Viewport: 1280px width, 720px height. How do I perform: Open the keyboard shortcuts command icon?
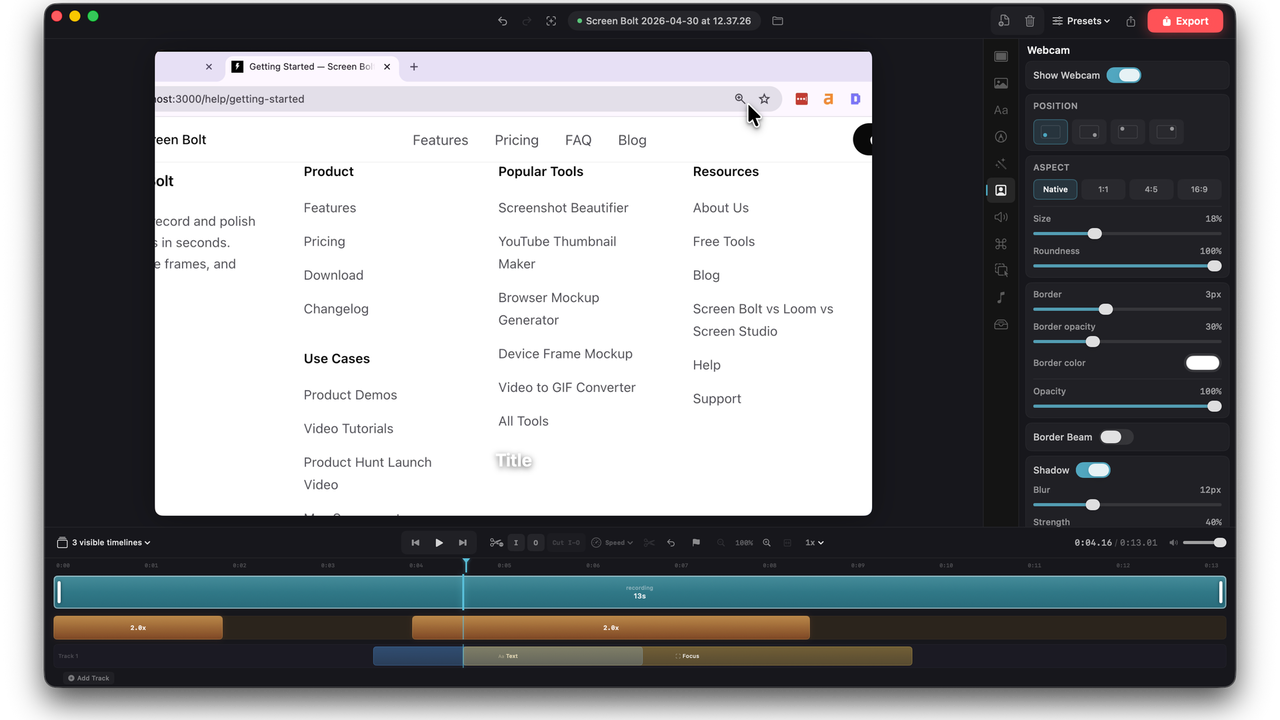pyautogui.click(x=1001, y=244)
